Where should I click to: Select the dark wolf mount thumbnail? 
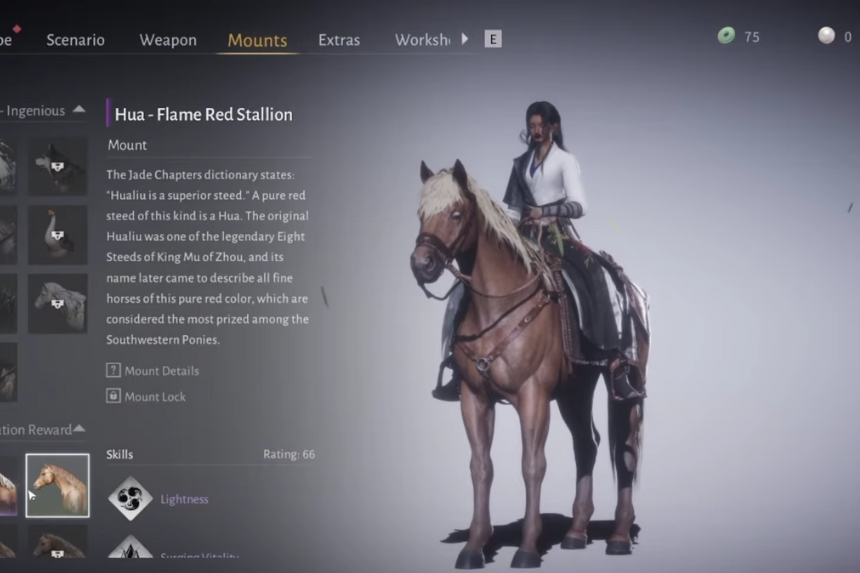pos(58,166)
